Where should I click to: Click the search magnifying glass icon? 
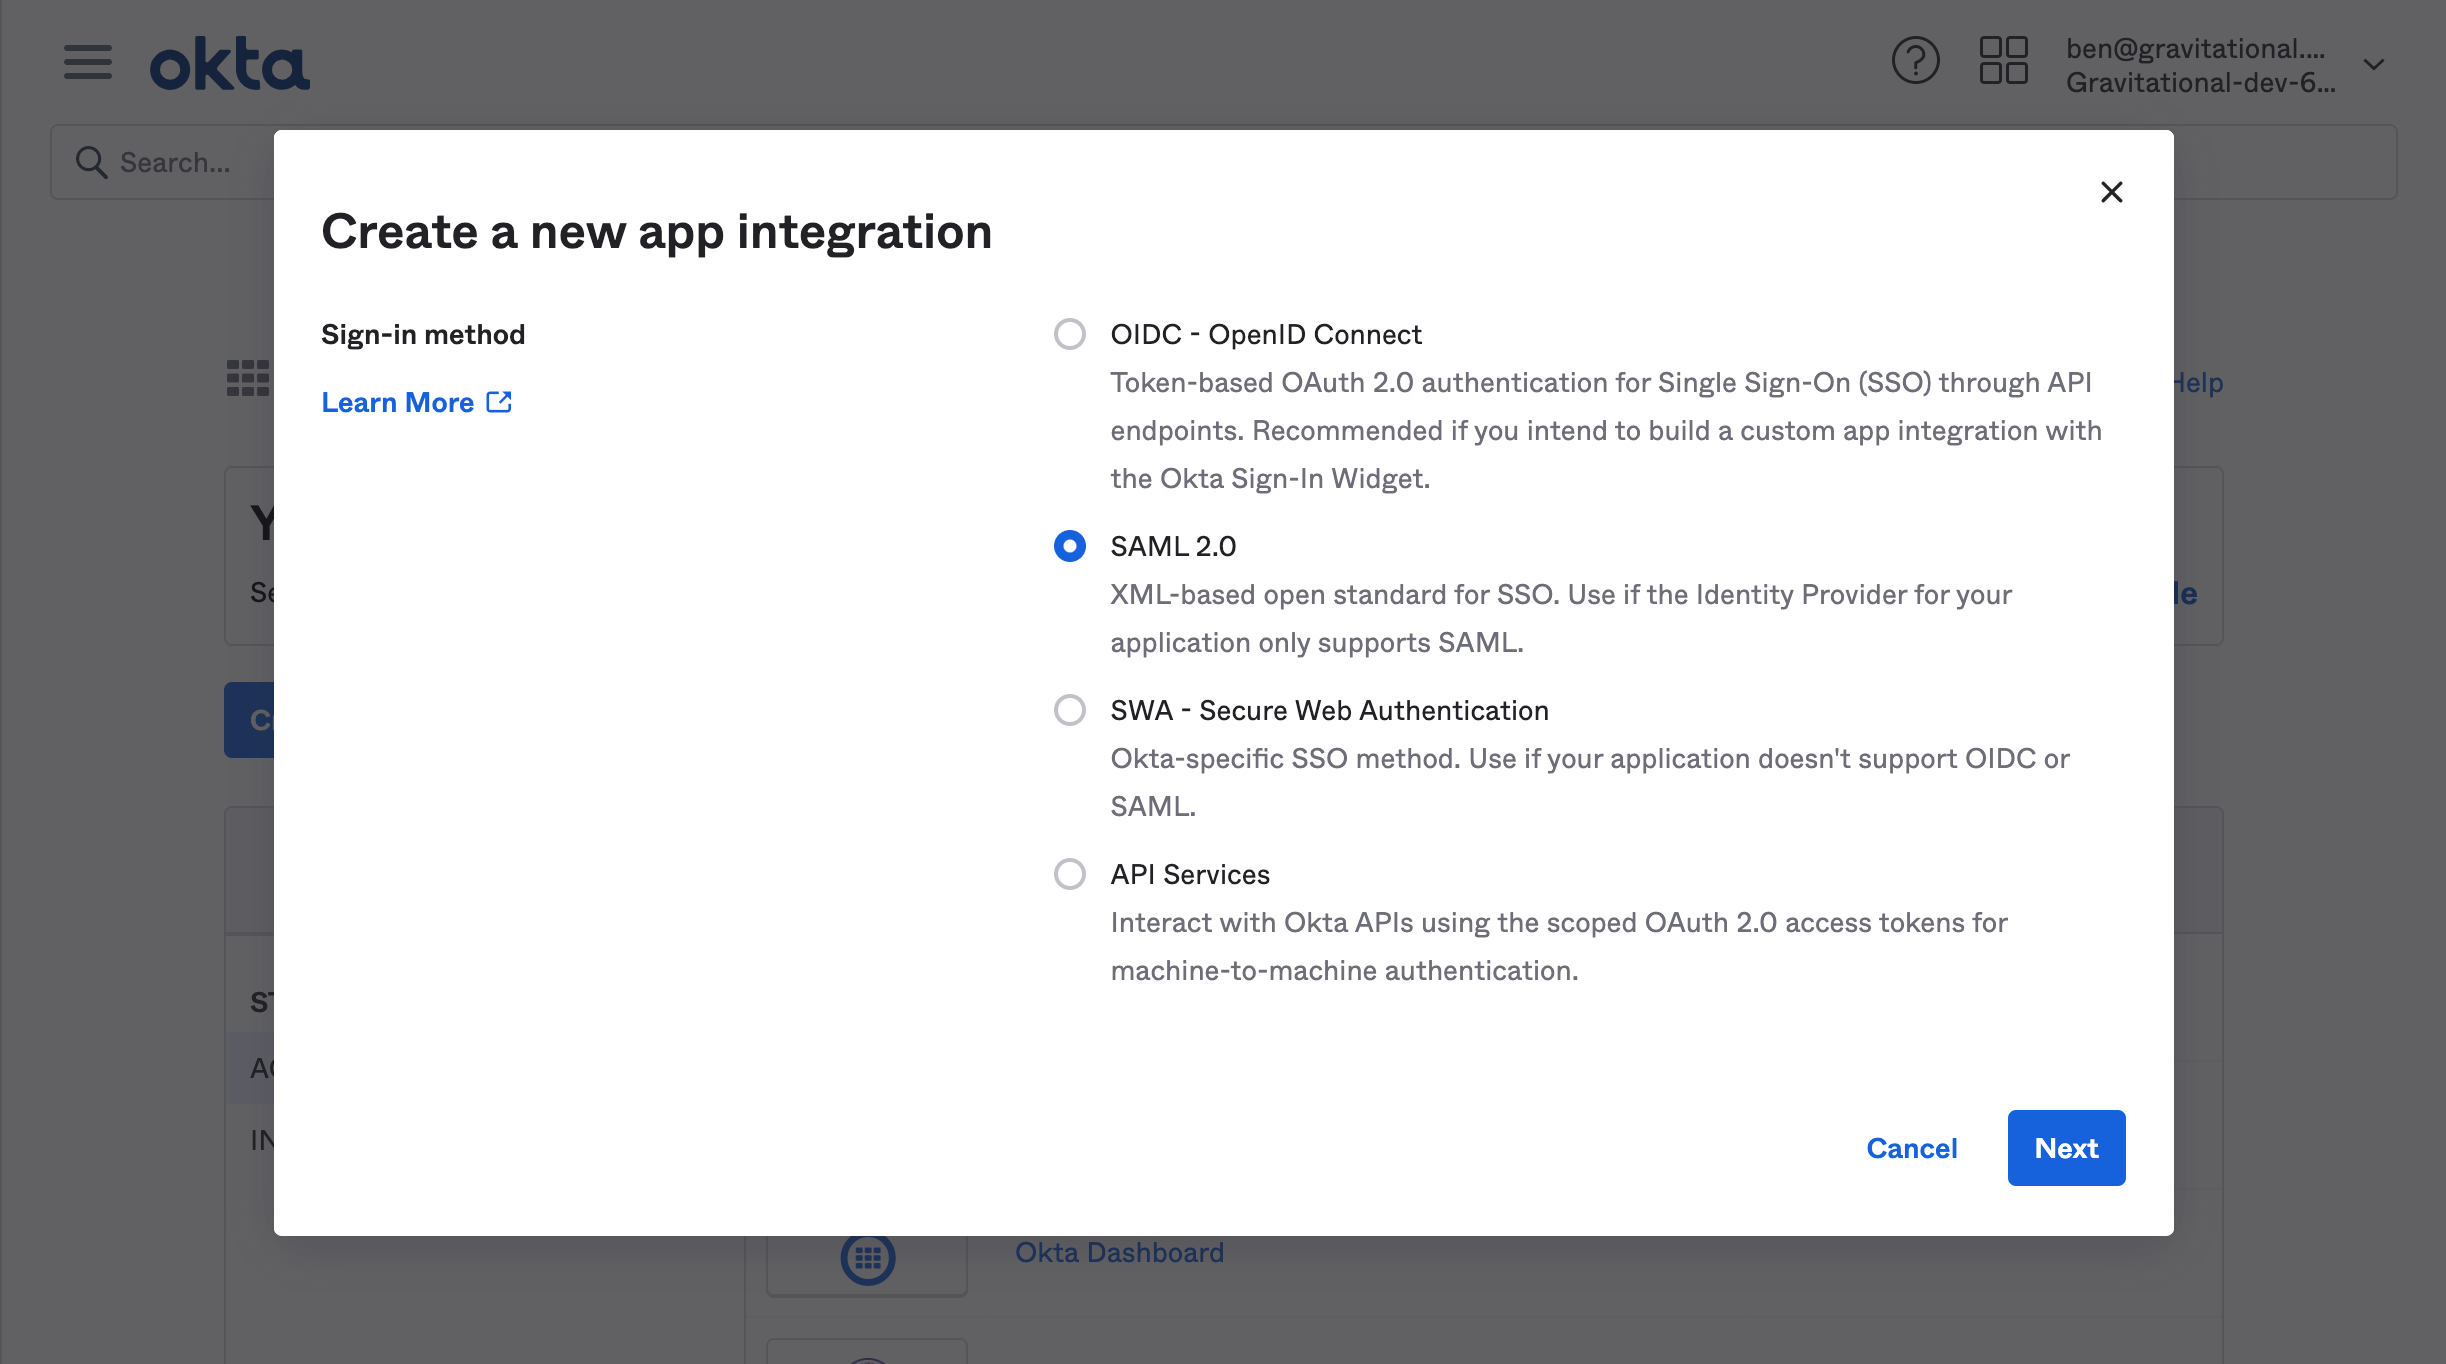91,161
